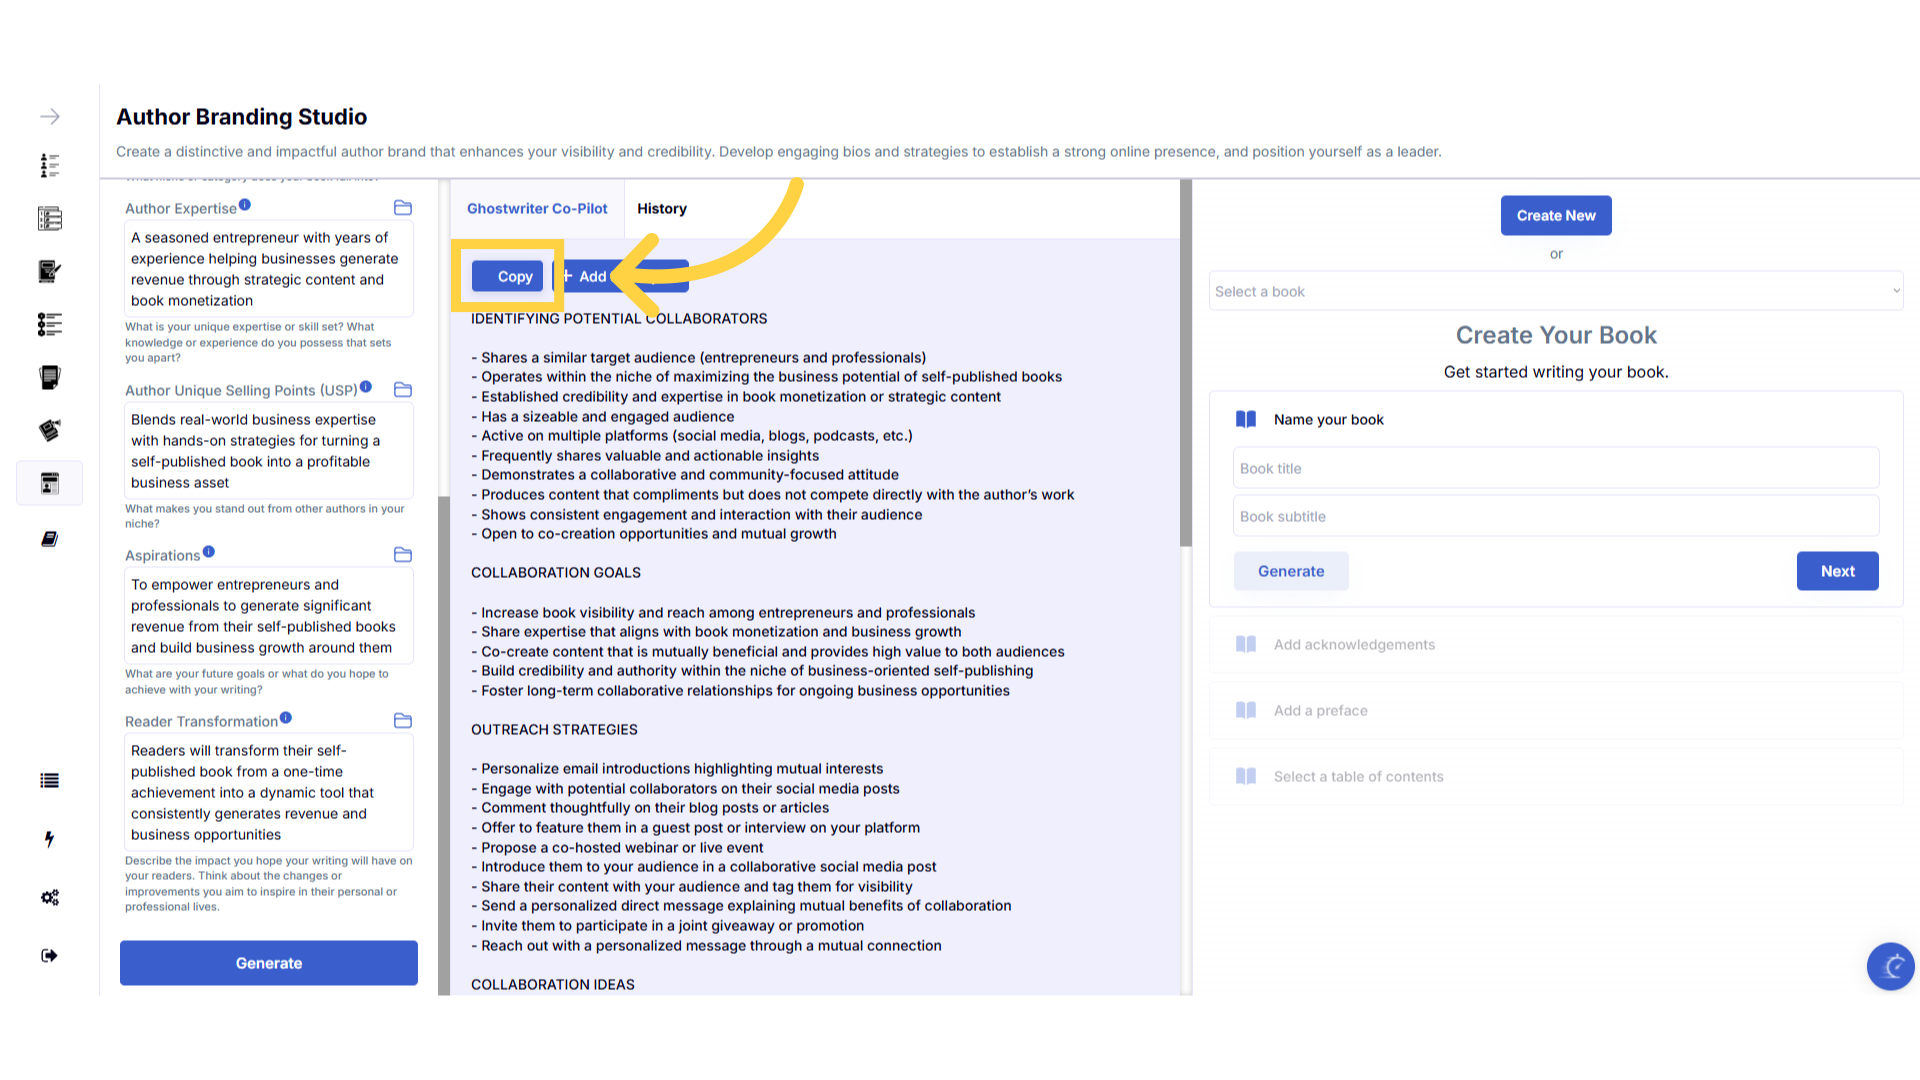Viewport: 1920px width, 1080px height.
Task: Open folder icon beside Aspirations
Action: (x=403, y=555)
